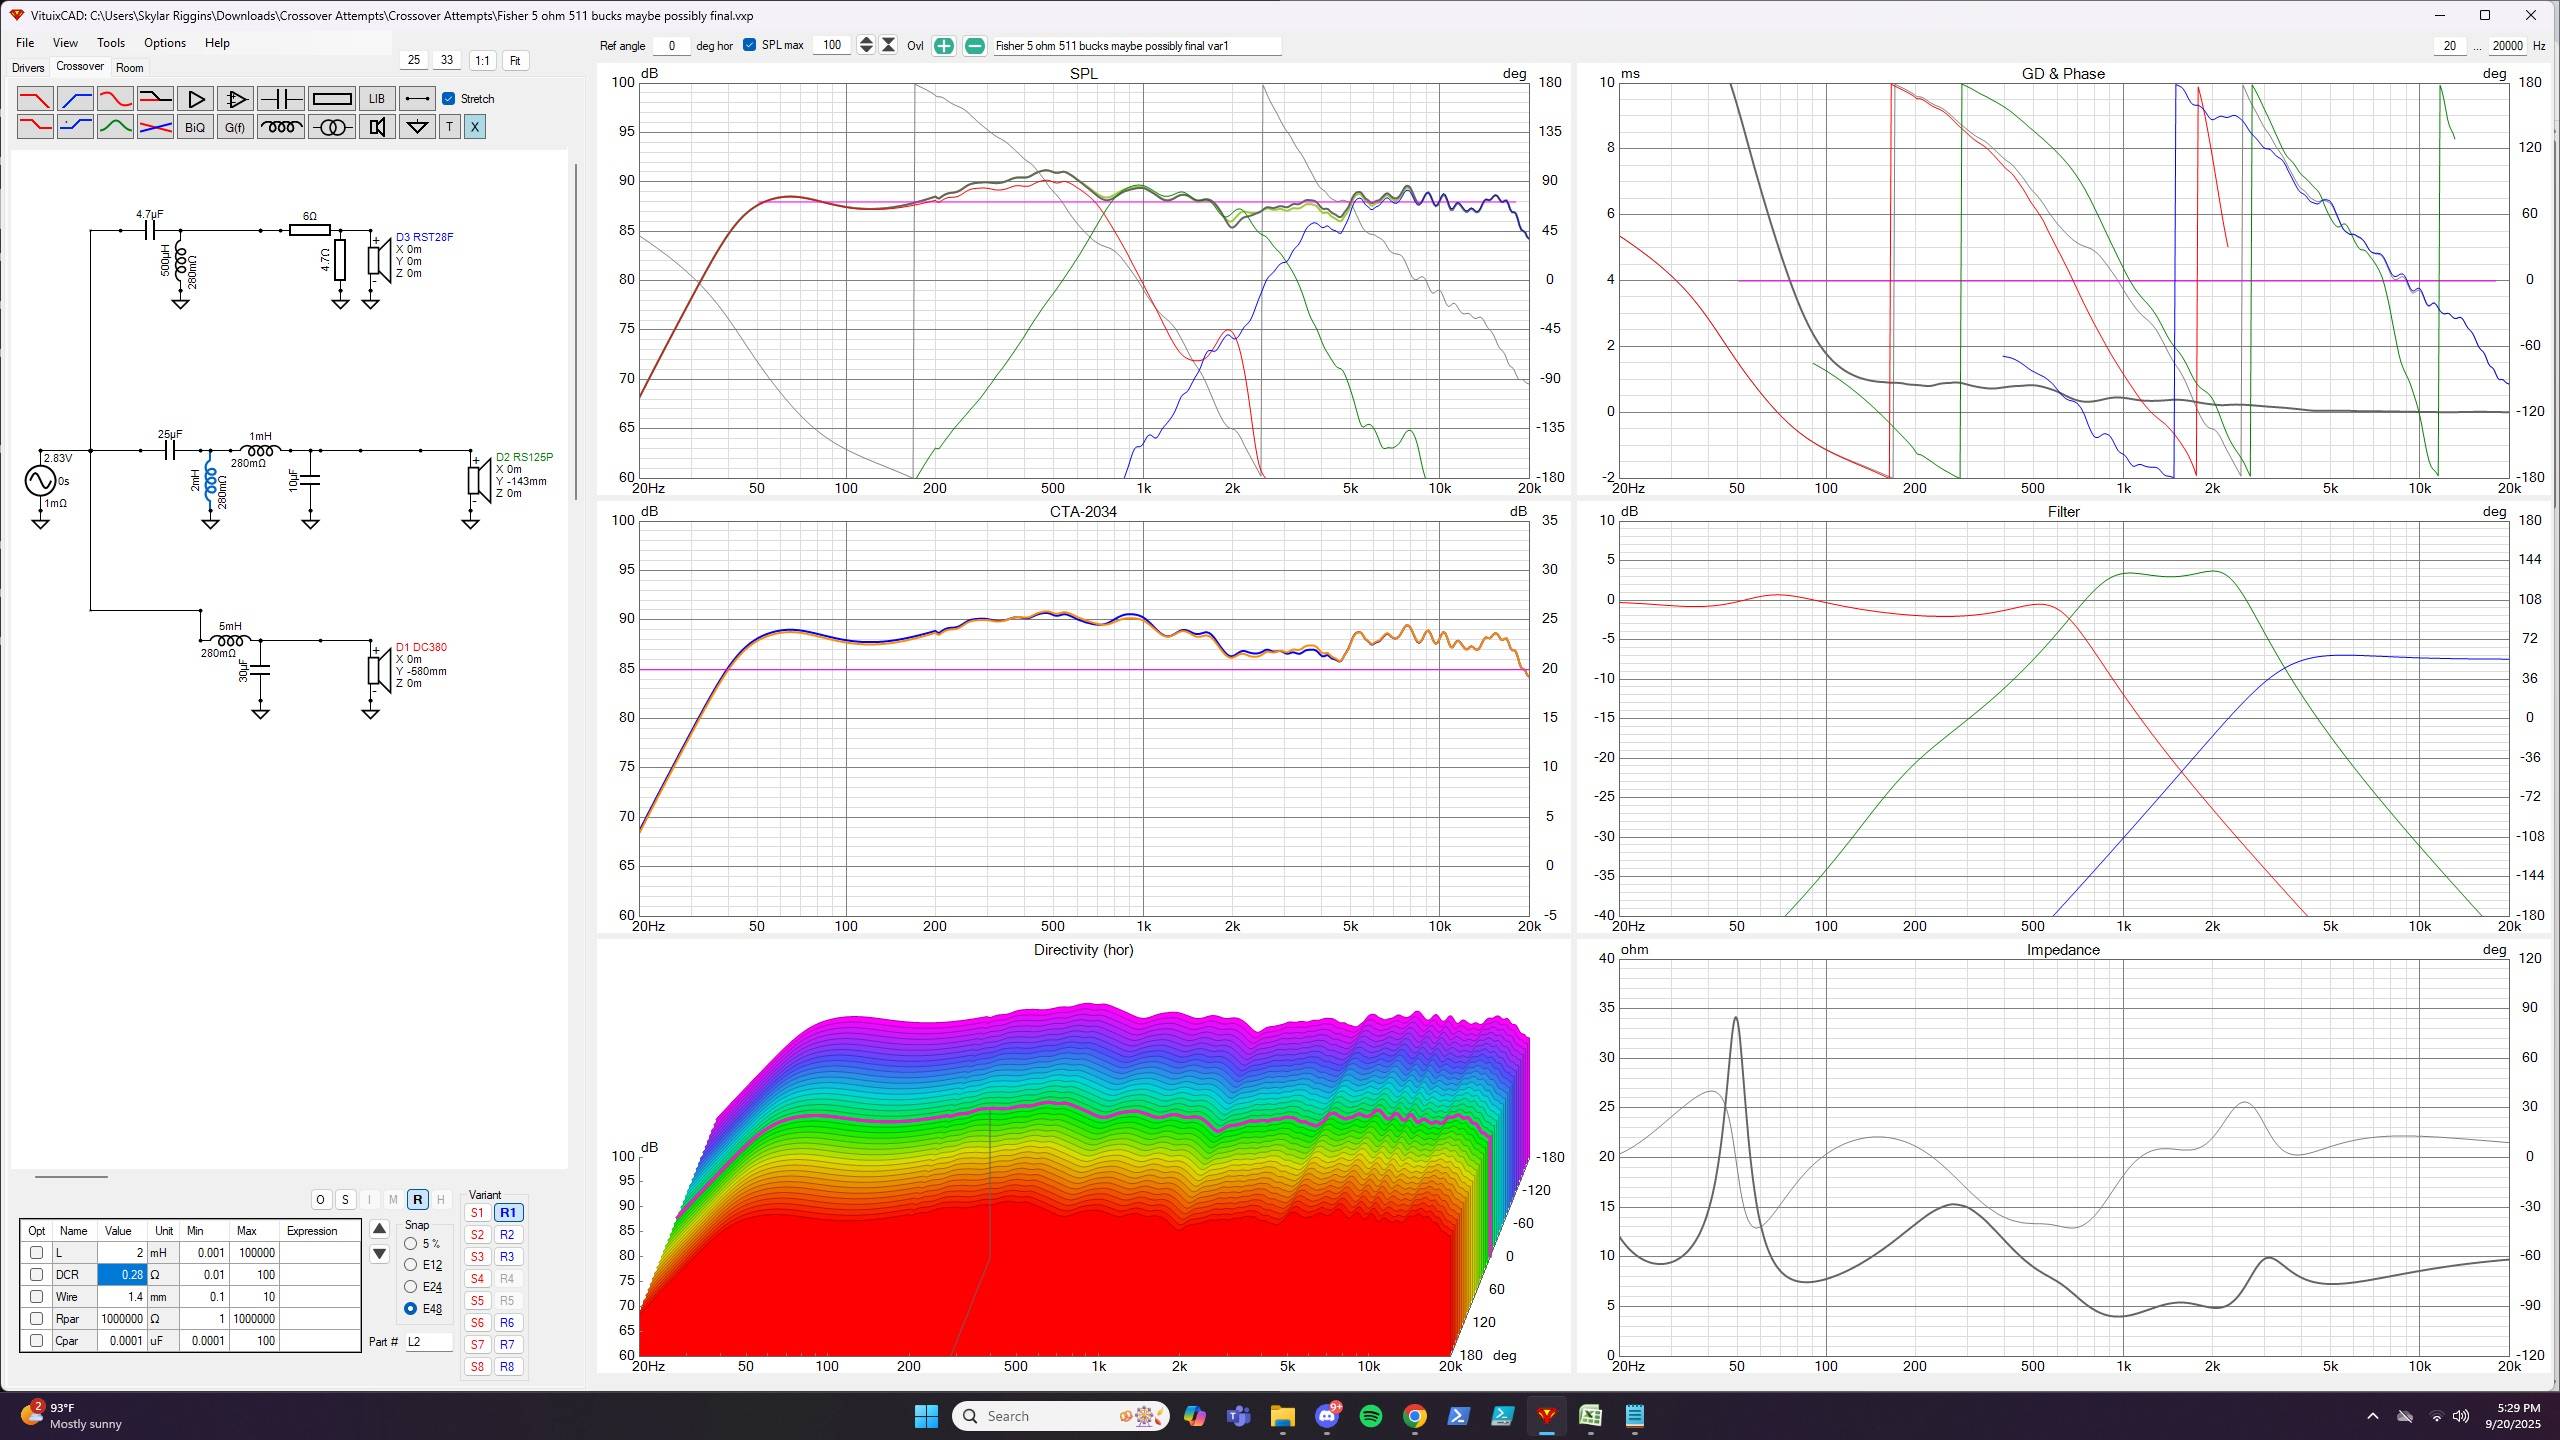Add a driver speaker component
Screen dimensions: 2560x1440
[377, 127]
